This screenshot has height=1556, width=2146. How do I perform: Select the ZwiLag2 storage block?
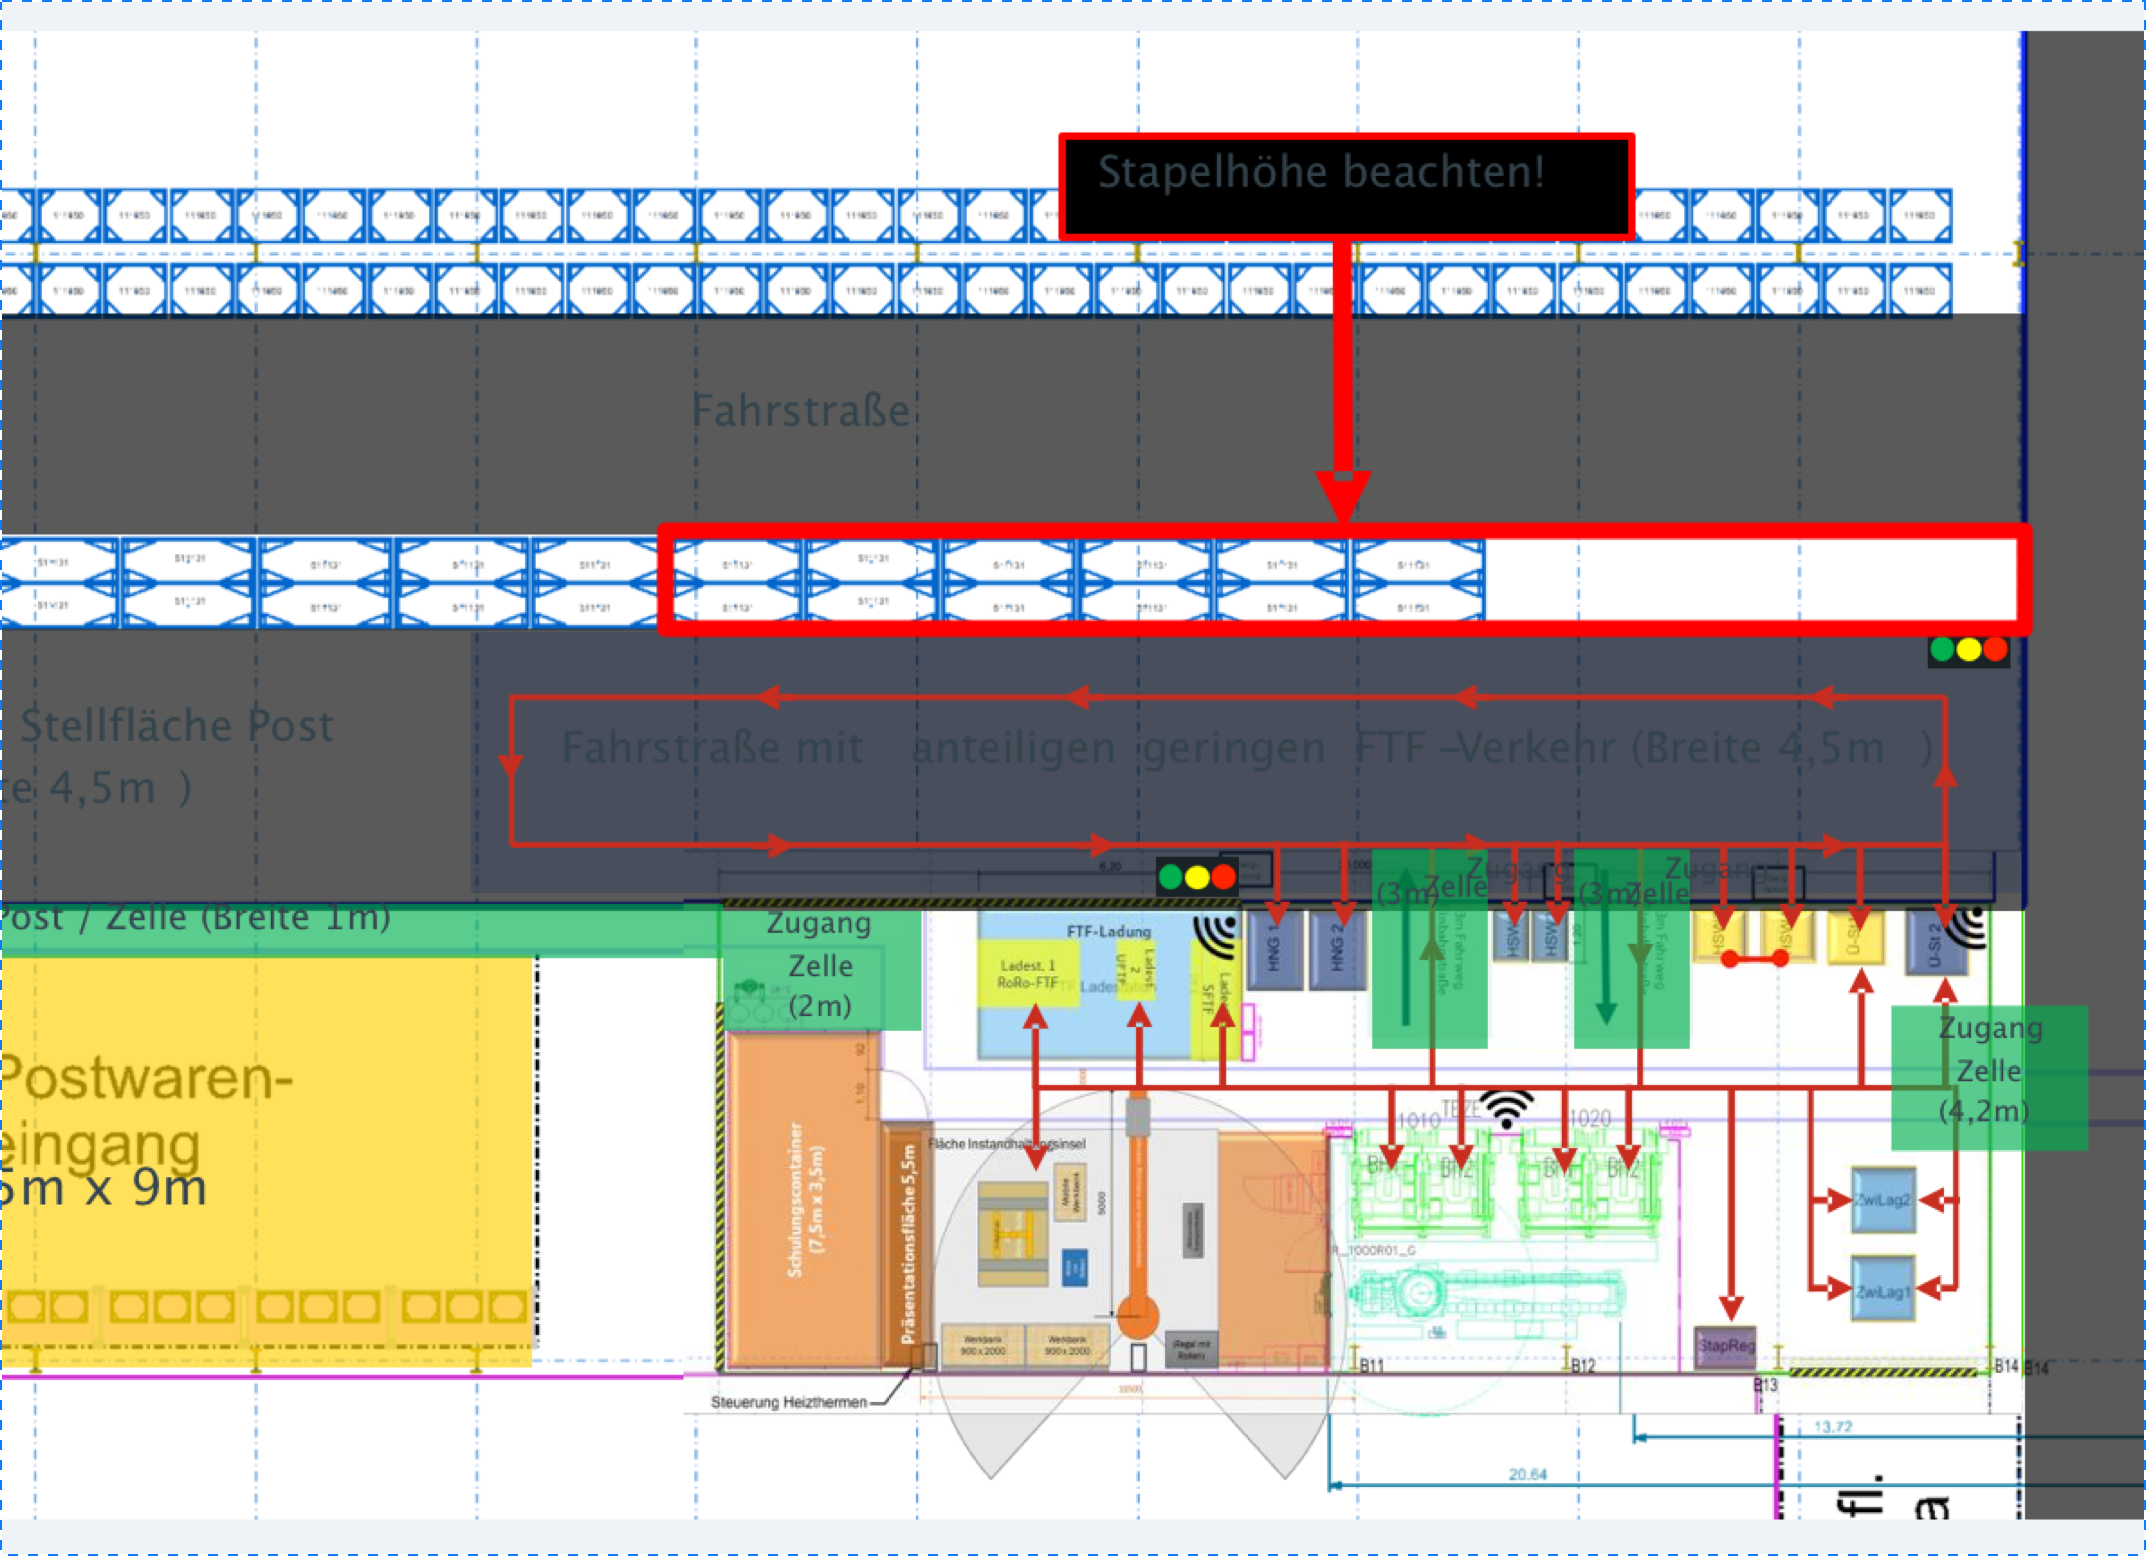1882,1199
